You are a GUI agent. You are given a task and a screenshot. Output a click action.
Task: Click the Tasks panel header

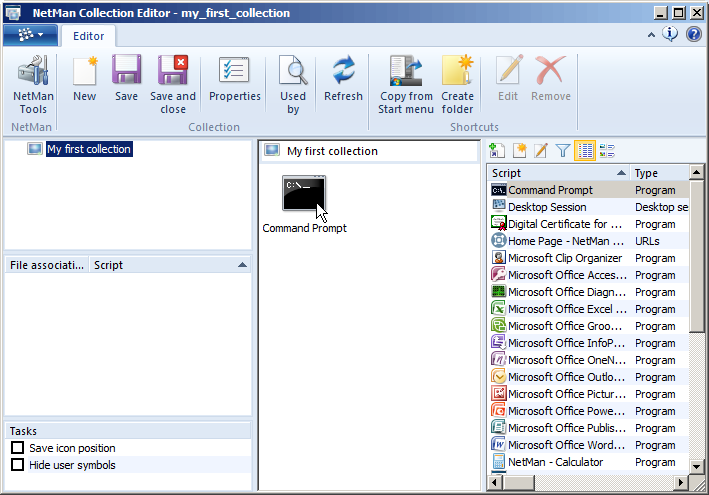[128, 431]
